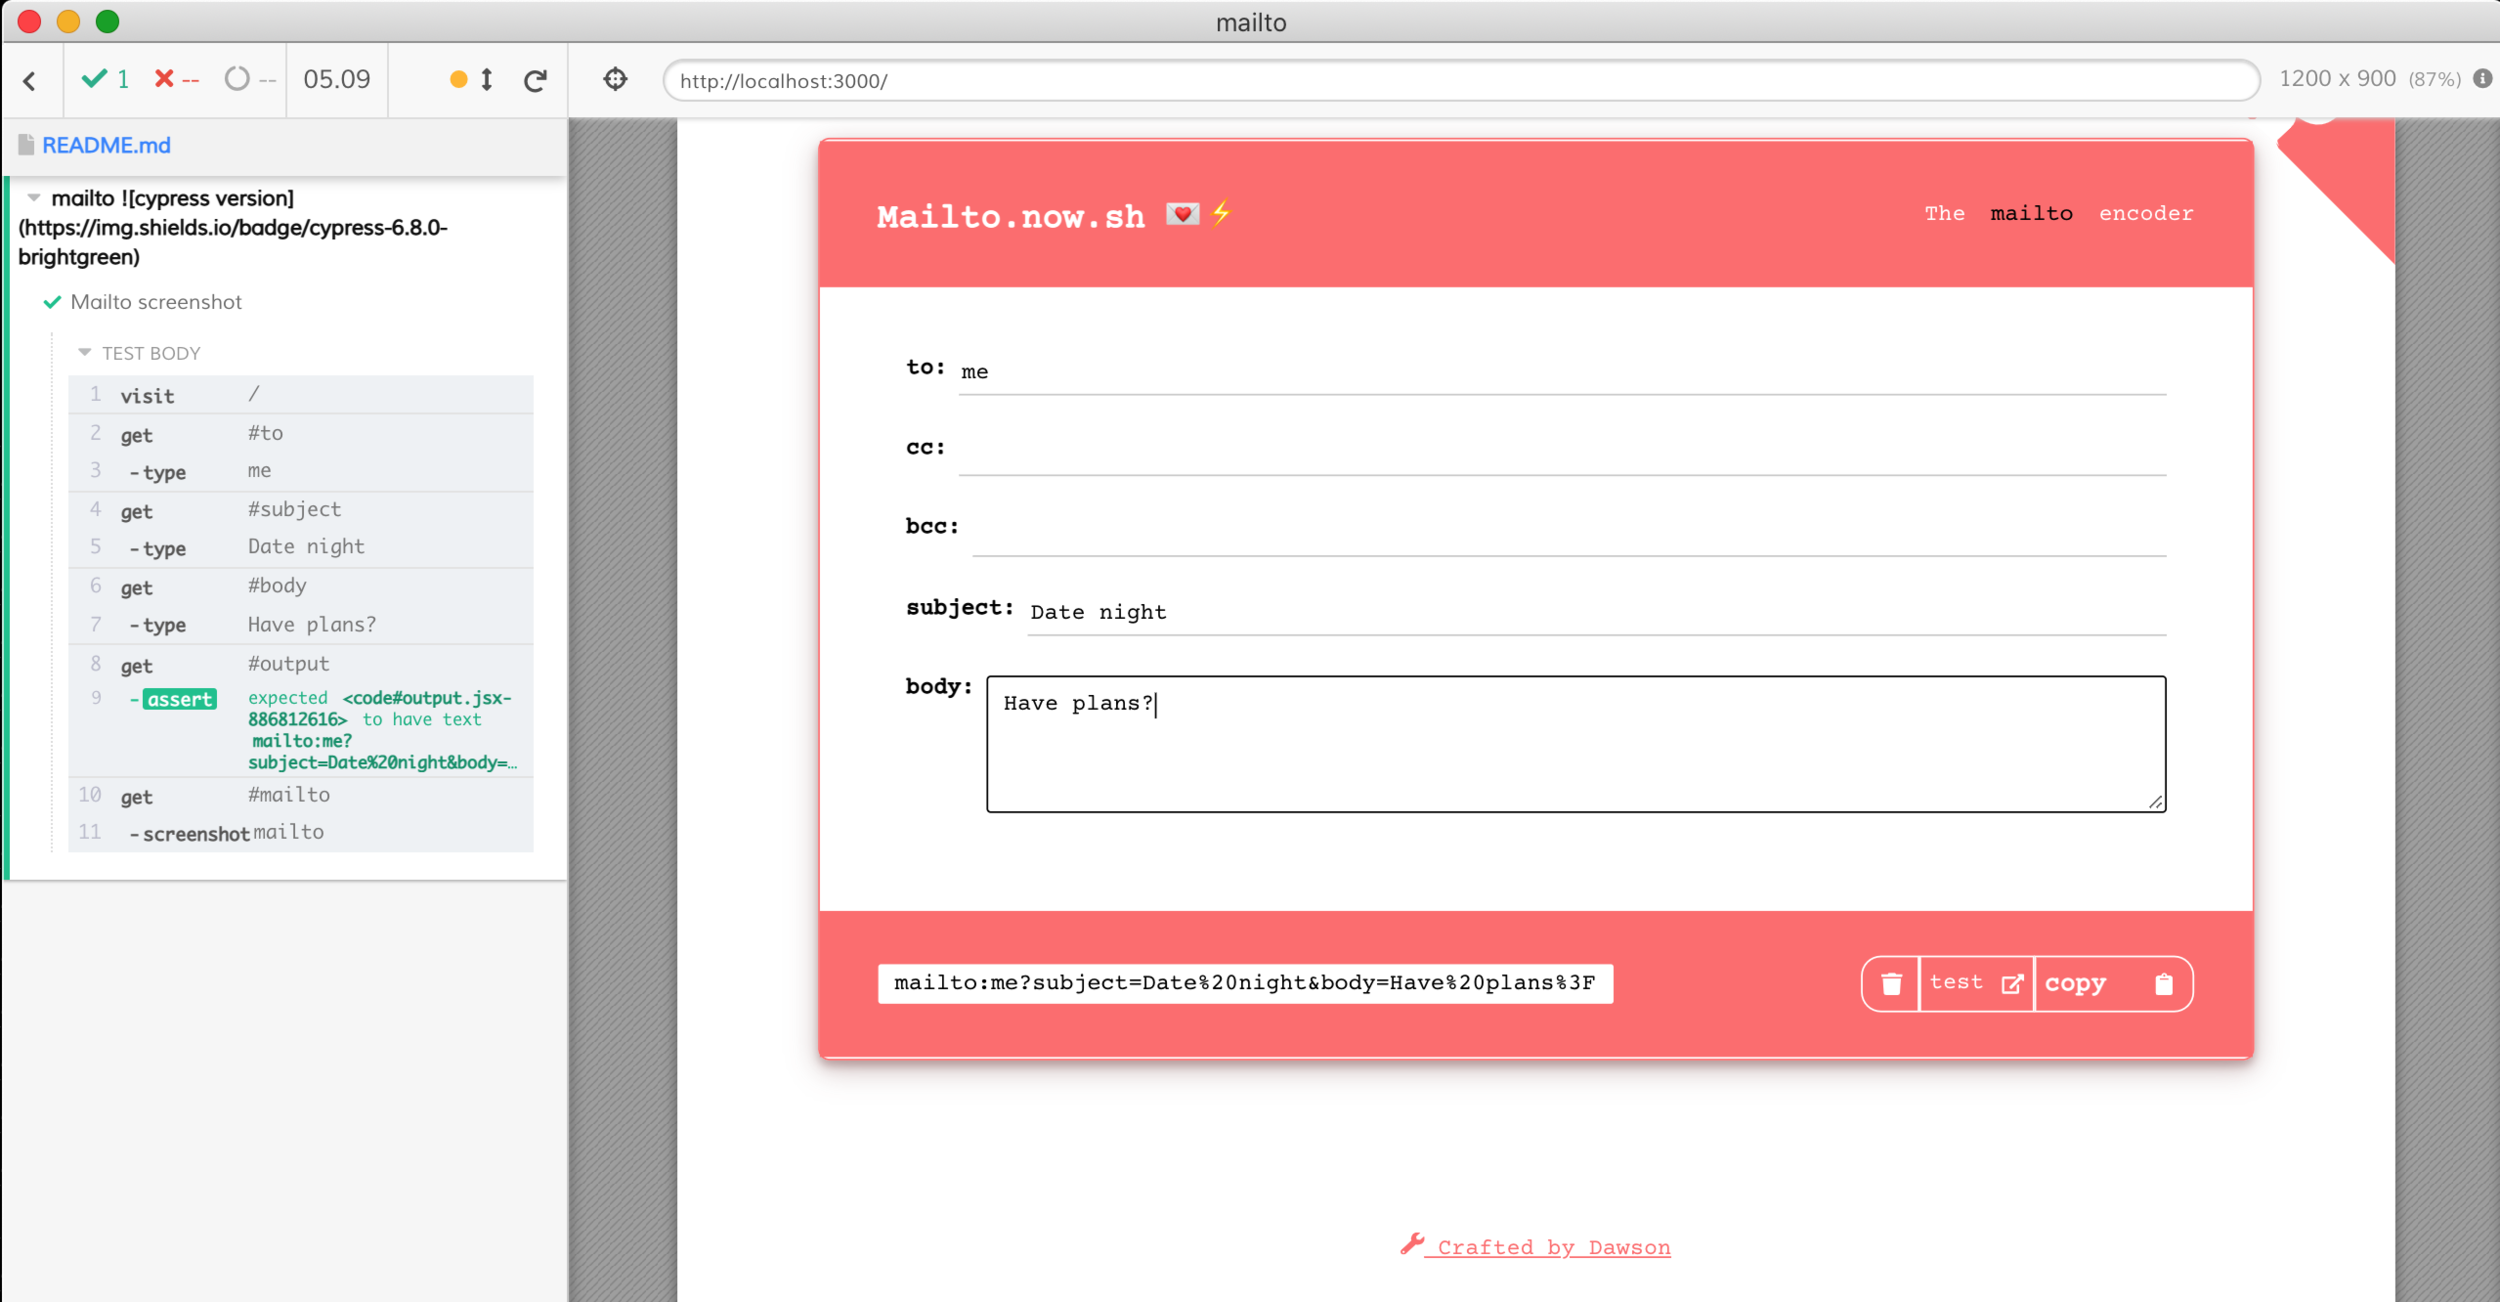Open the selector playground crosshair icon
The width and height of the screenshot is (2500, 1302).
(615, 79)
